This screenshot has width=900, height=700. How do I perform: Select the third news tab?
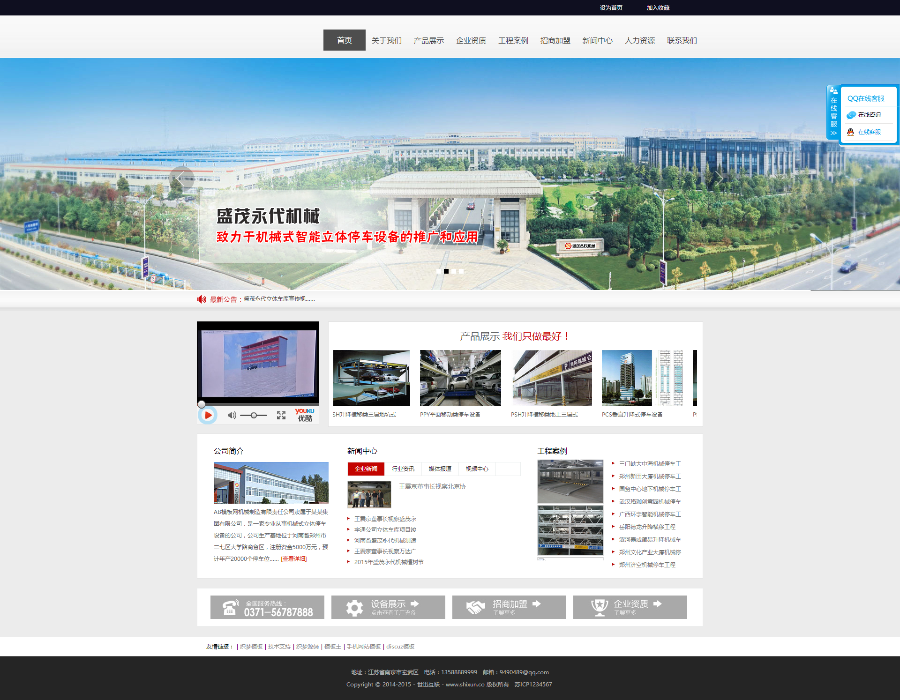tap(440, 469)
